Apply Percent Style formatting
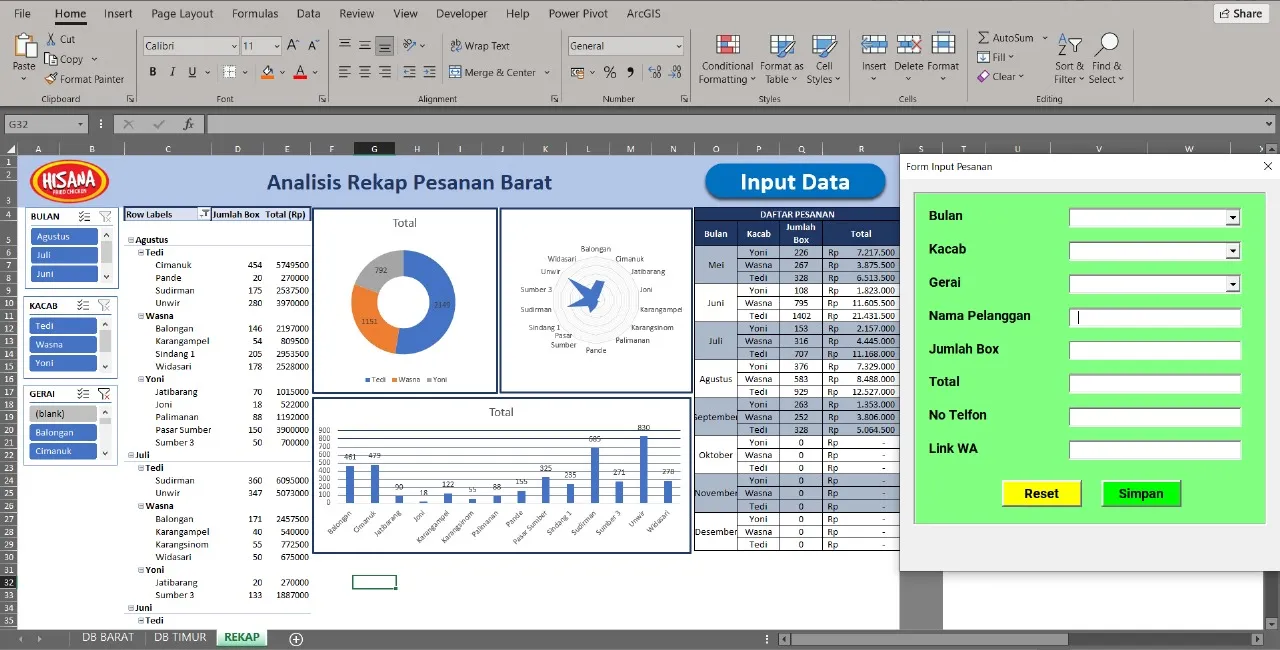The height and width of the screenshot is (650, 1280). pyautogui.click(x=609, y=72)
